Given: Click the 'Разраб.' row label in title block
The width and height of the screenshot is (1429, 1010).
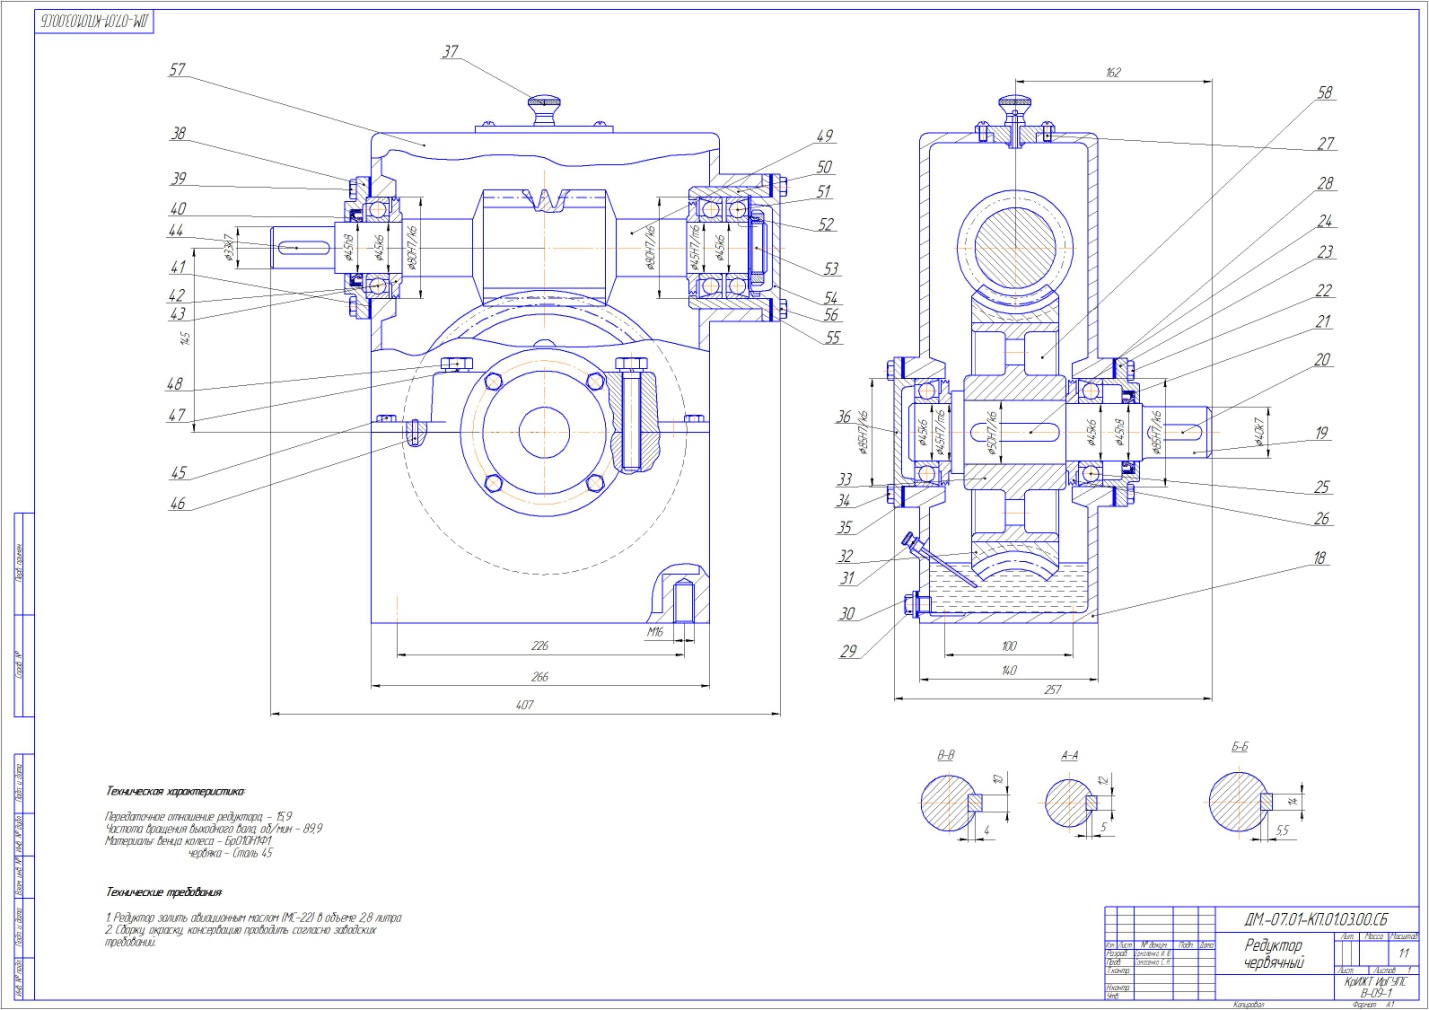Looking at the screenshot, I should pos(1115,954).
